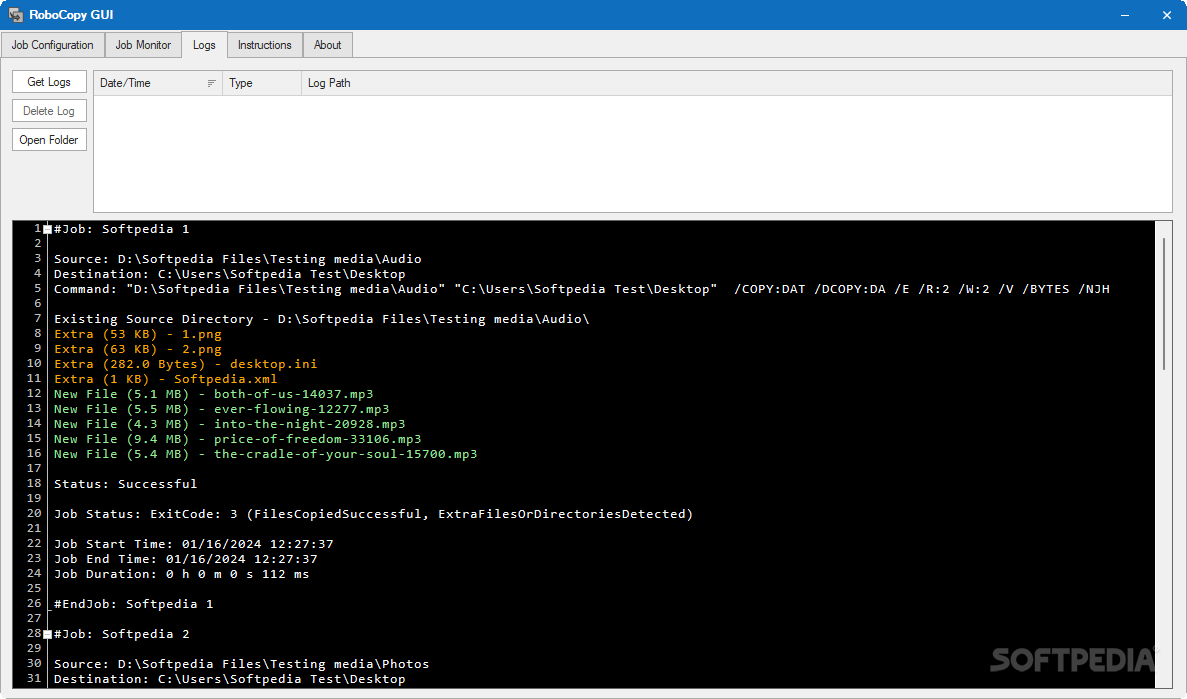Select the Logs tab

tap(204, 45)
